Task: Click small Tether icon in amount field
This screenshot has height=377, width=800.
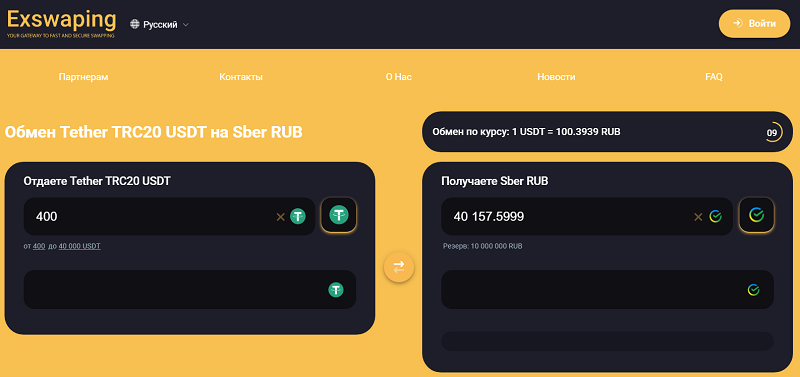Action: (x=298, y=216)
